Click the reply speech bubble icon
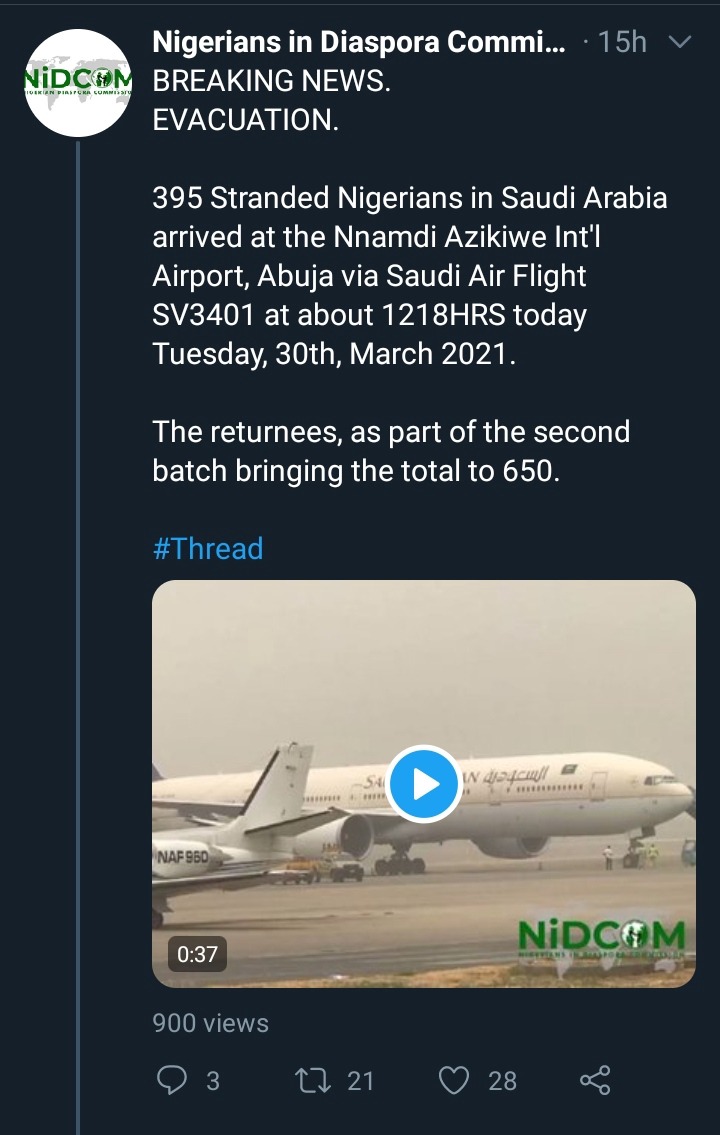 (x=171, y=1080)
